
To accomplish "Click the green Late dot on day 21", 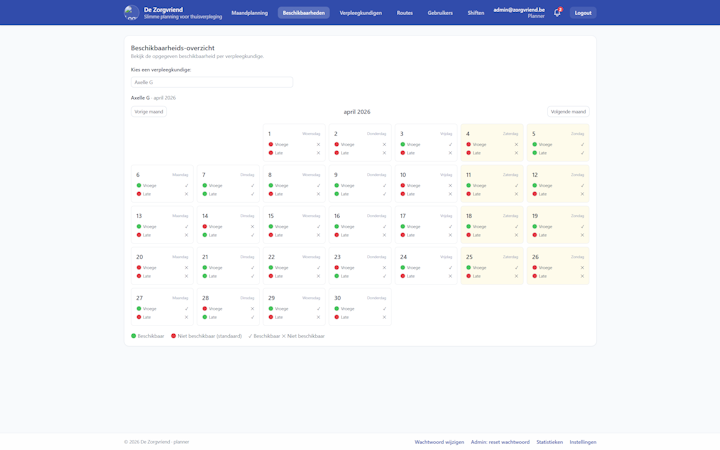I will 205,276.
